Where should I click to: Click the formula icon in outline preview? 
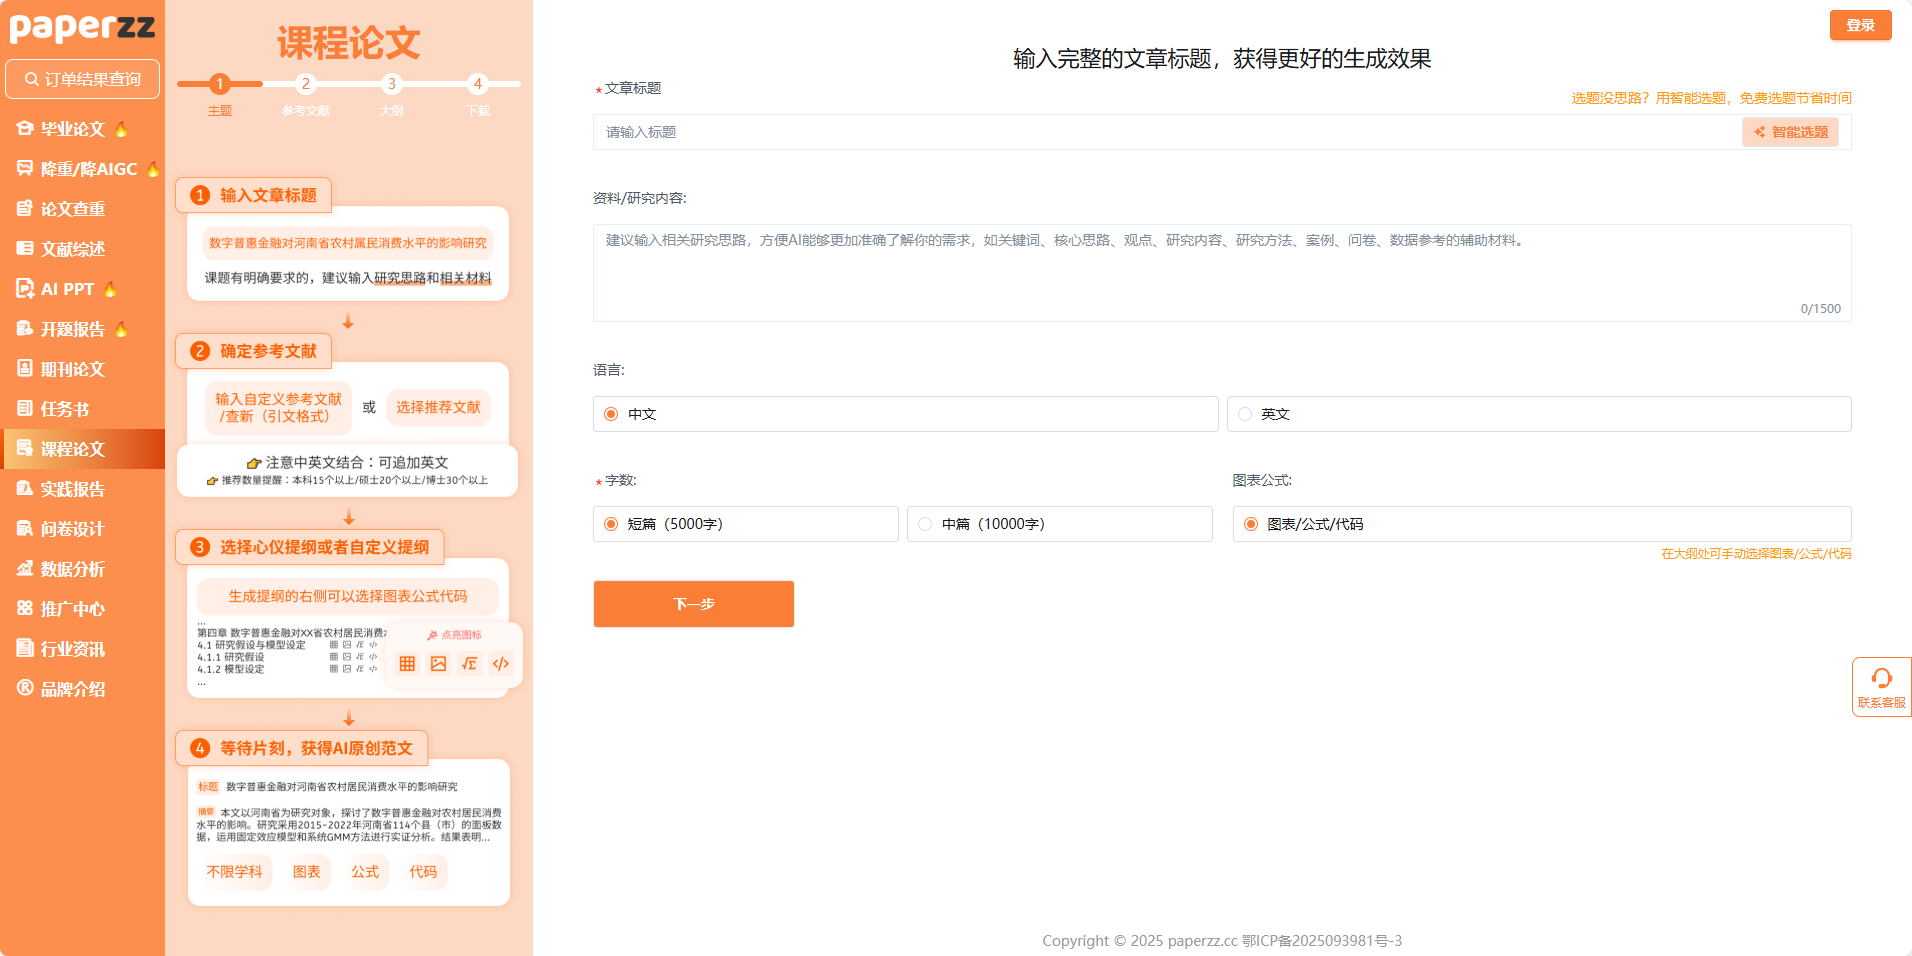click(x=469, y=664)
